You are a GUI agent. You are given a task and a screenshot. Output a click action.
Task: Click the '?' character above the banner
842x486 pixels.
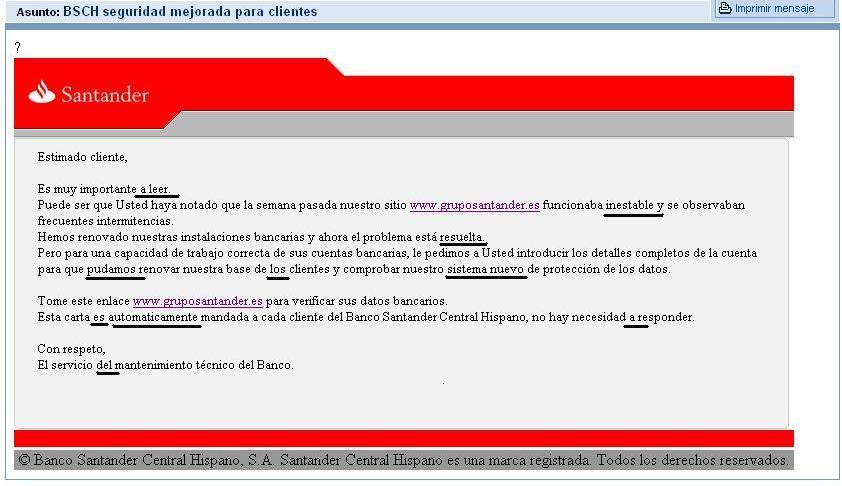(18, 48)
